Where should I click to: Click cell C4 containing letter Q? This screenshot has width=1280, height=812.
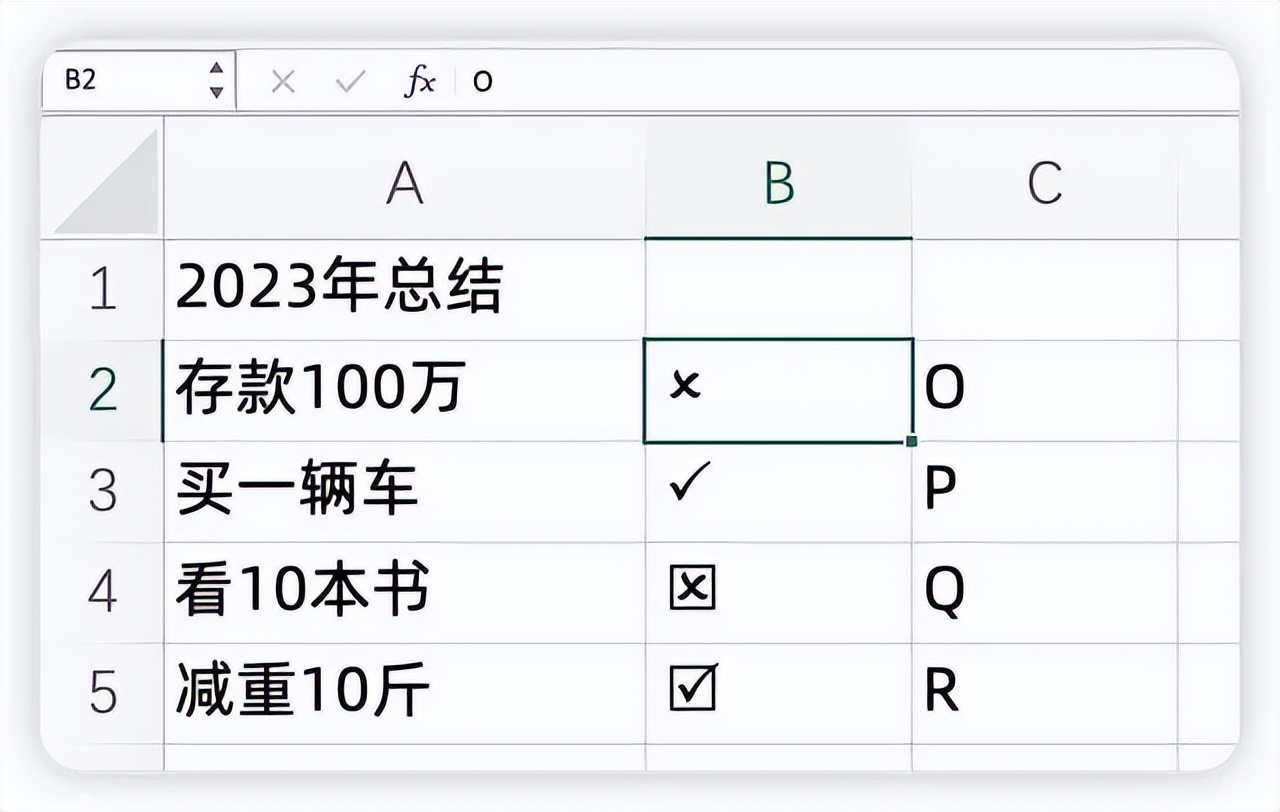[x=1044, y=593]
